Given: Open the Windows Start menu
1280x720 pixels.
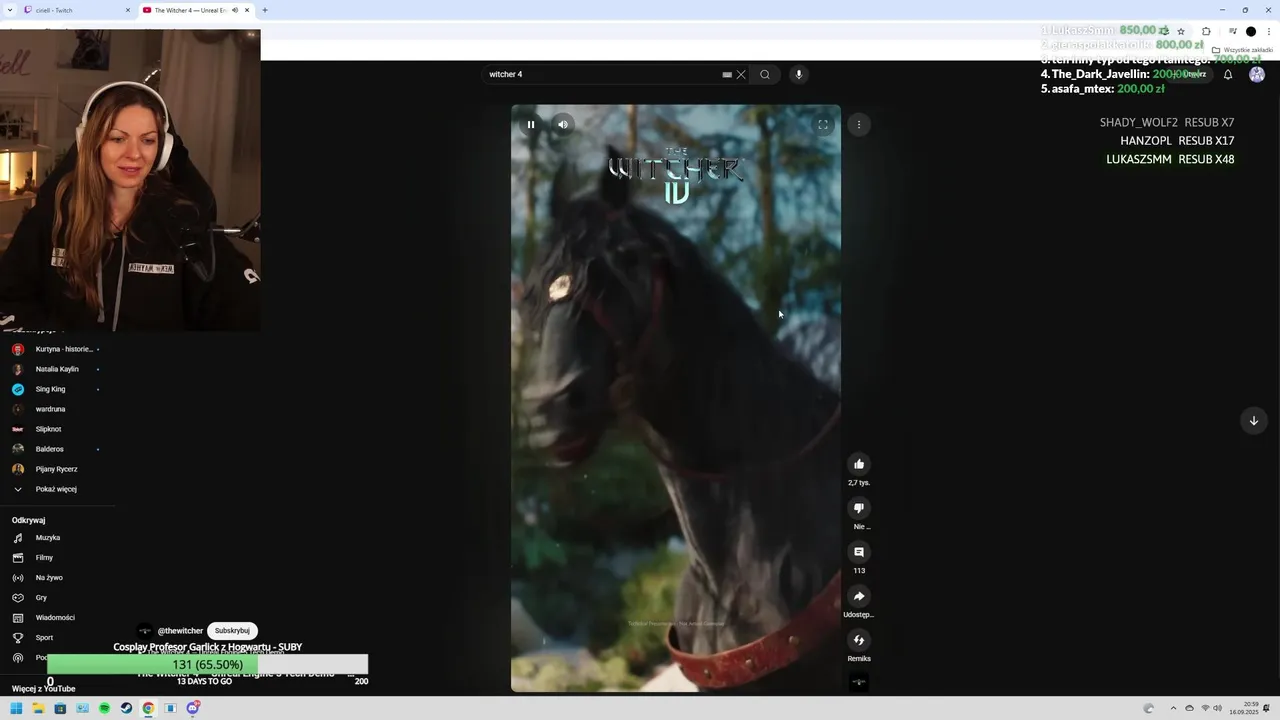Looking at the screenshot, I should coord(16,709).
